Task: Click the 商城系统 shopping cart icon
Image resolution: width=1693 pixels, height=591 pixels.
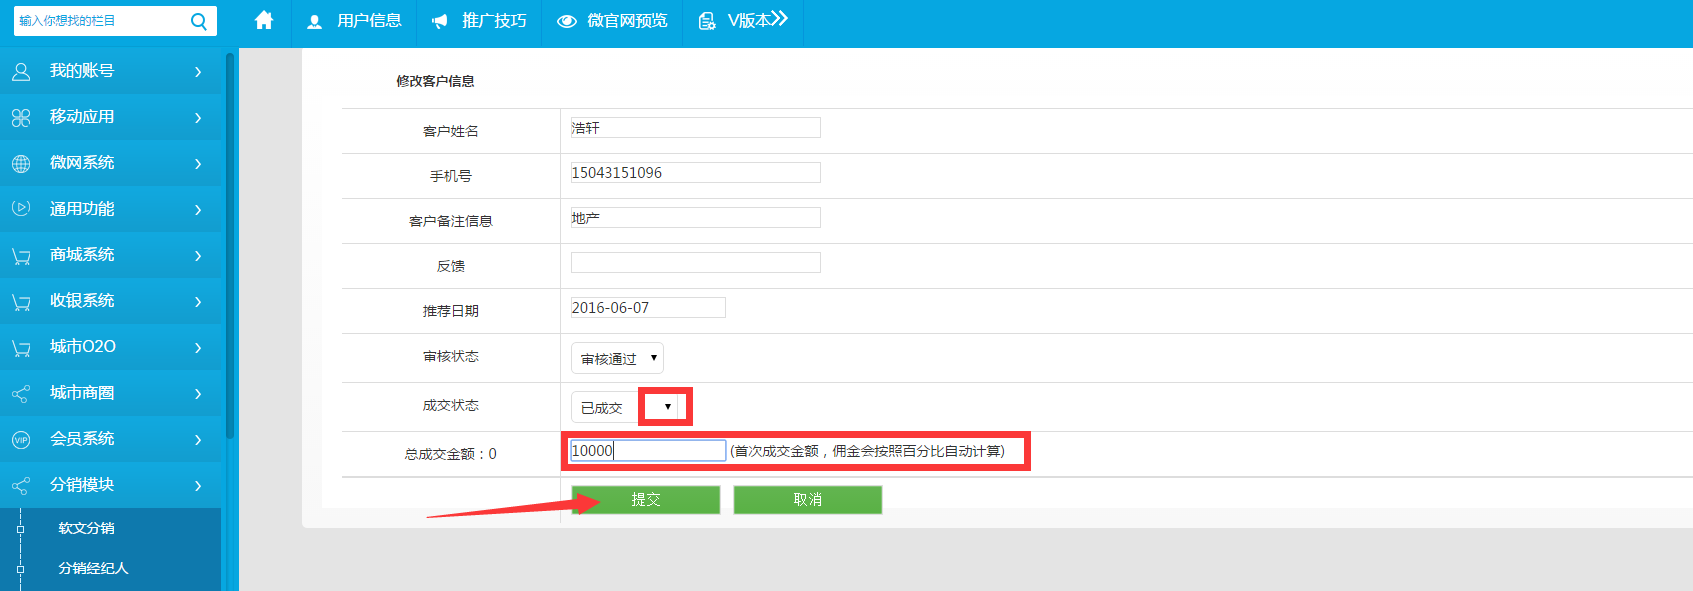Action: tap(21, 256)
